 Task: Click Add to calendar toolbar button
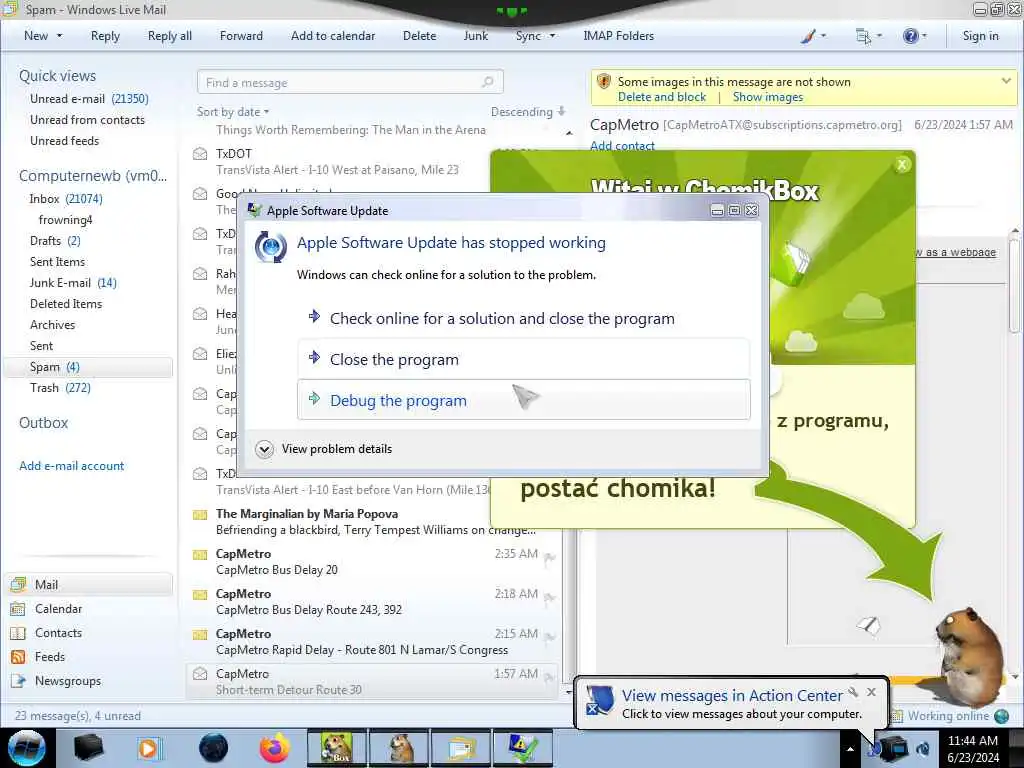333,36
